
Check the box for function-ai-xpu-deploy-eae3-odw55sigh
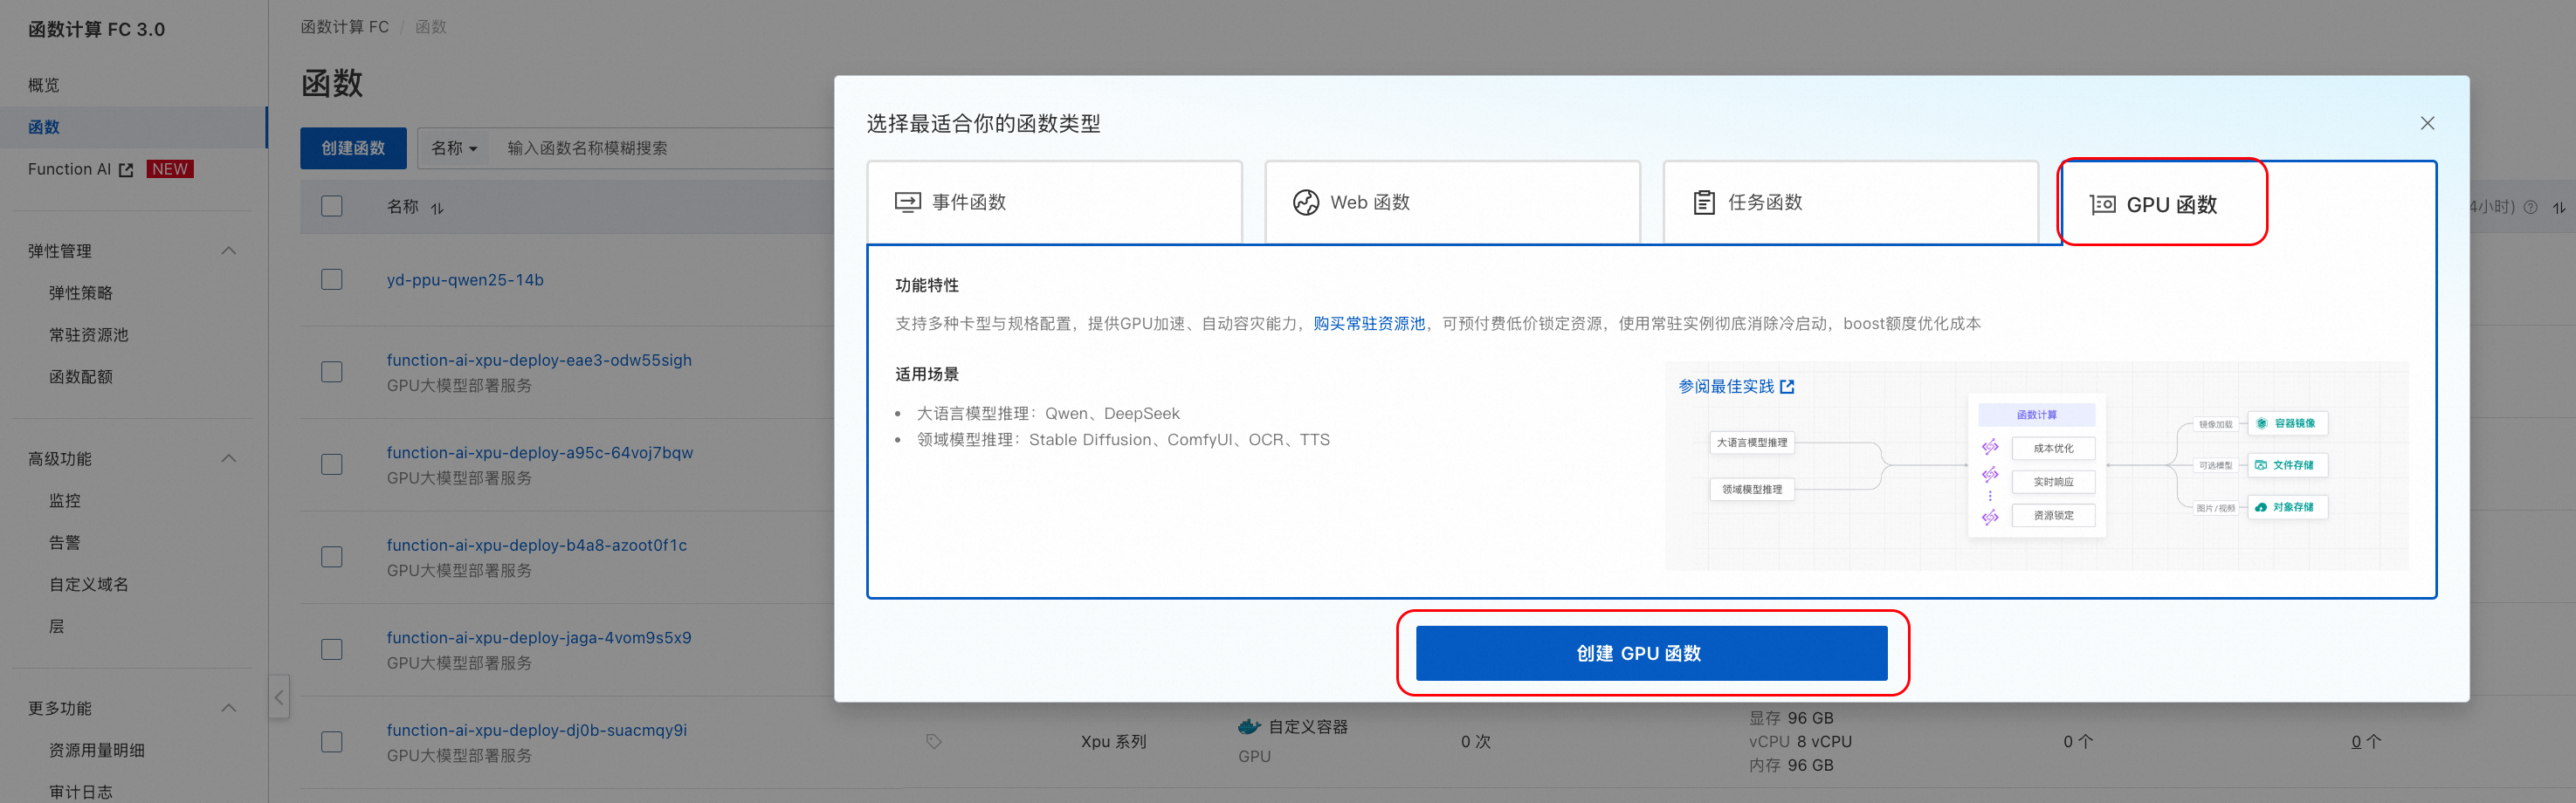pyautogui.click(x=332, y=372)
